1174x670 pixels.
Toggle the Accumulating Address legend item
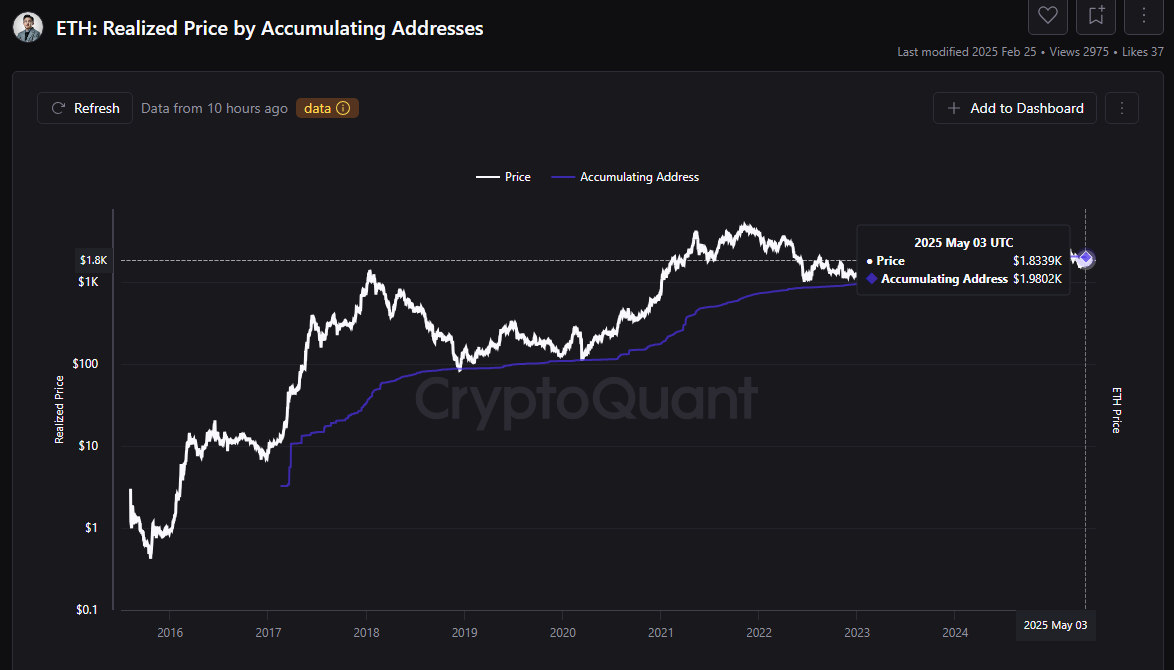point(625,176)
